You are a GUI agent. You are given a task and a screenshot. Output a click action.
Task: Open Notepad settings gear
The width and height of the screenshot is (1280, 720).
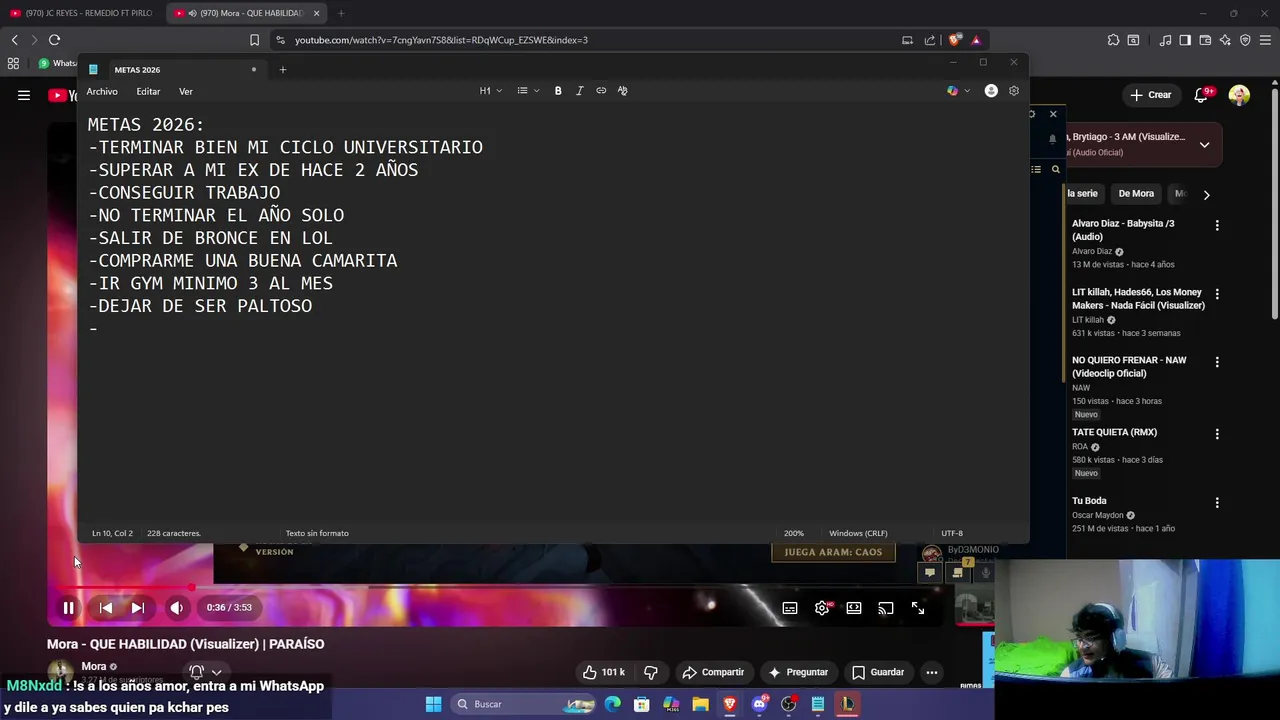pos(1014,91)
